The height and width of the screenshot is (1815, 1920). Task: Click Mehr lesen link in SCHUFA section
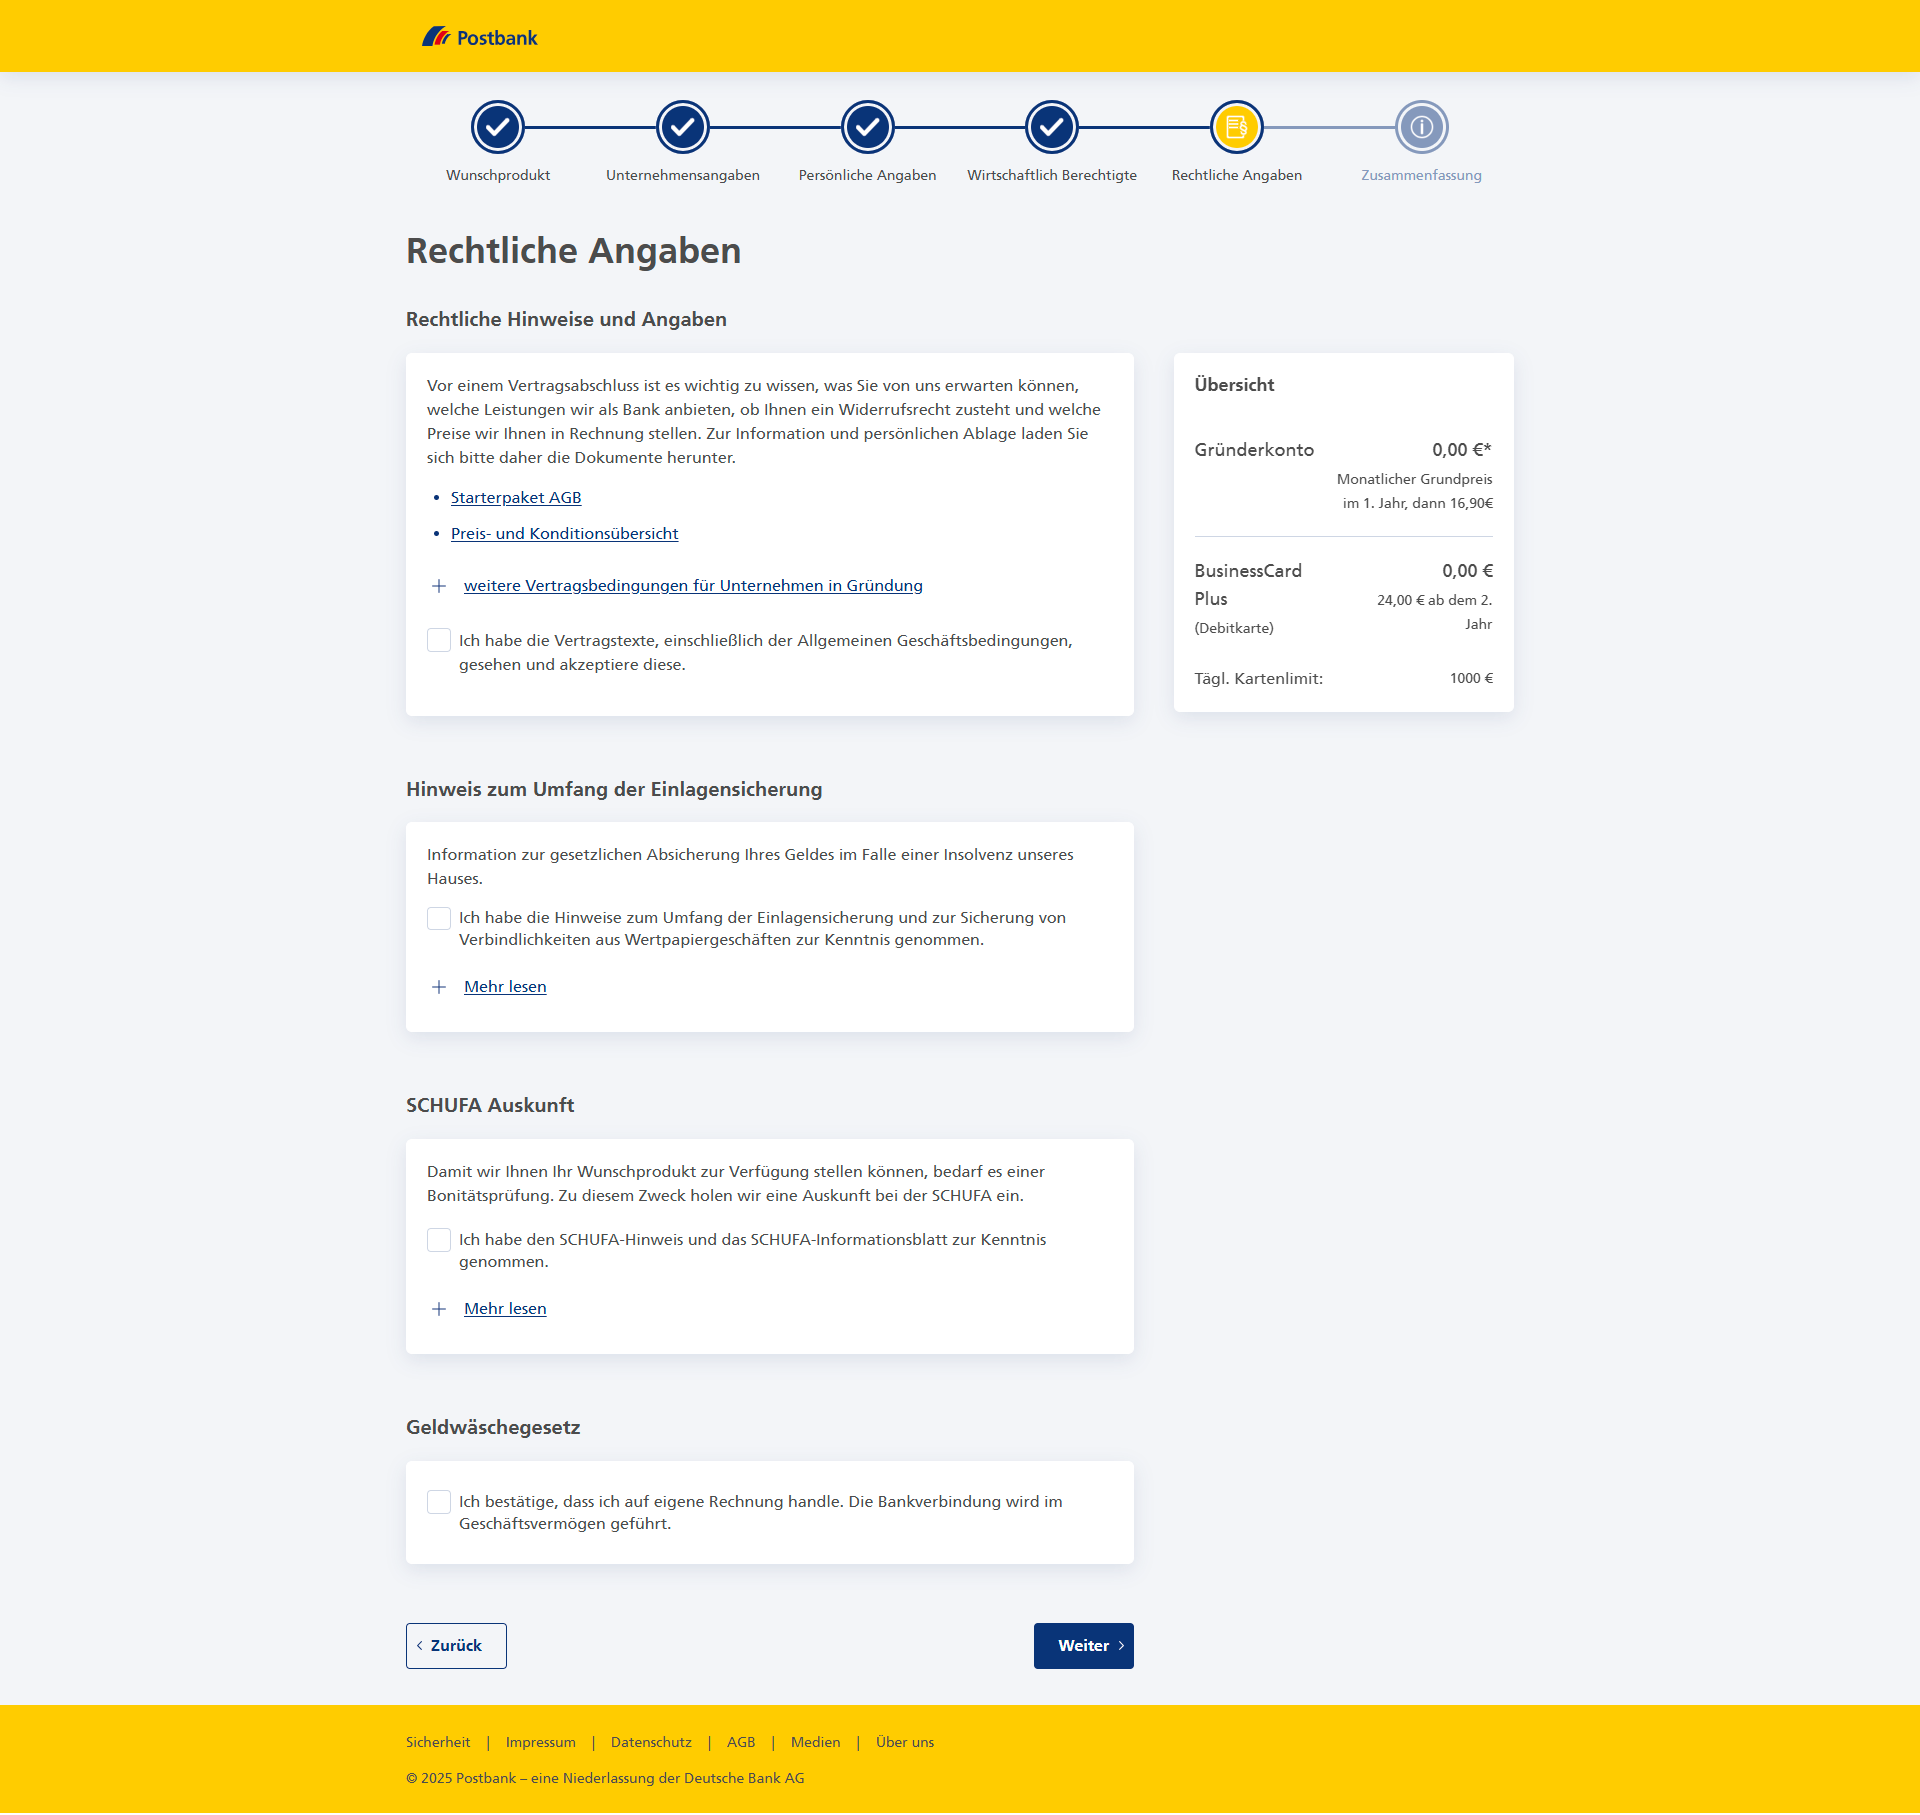(505, 1309)
